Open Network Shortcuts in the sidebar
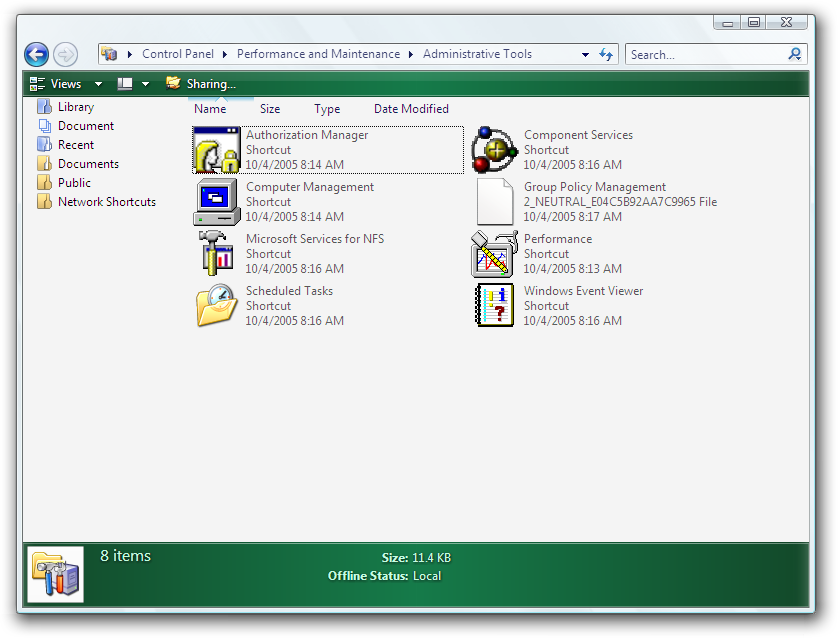 coord(106,202)
